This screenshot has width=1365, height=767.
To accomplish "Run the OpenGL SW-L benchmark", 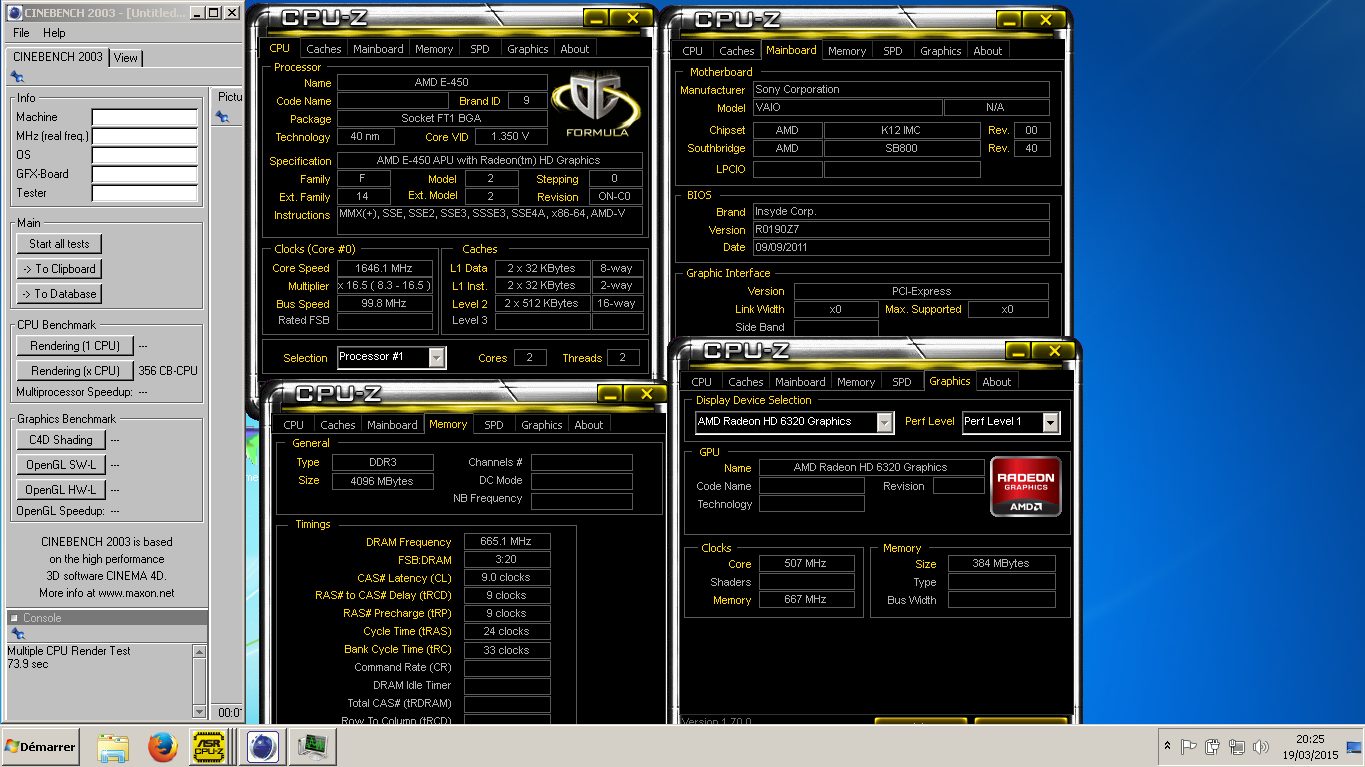I will 61,465.
